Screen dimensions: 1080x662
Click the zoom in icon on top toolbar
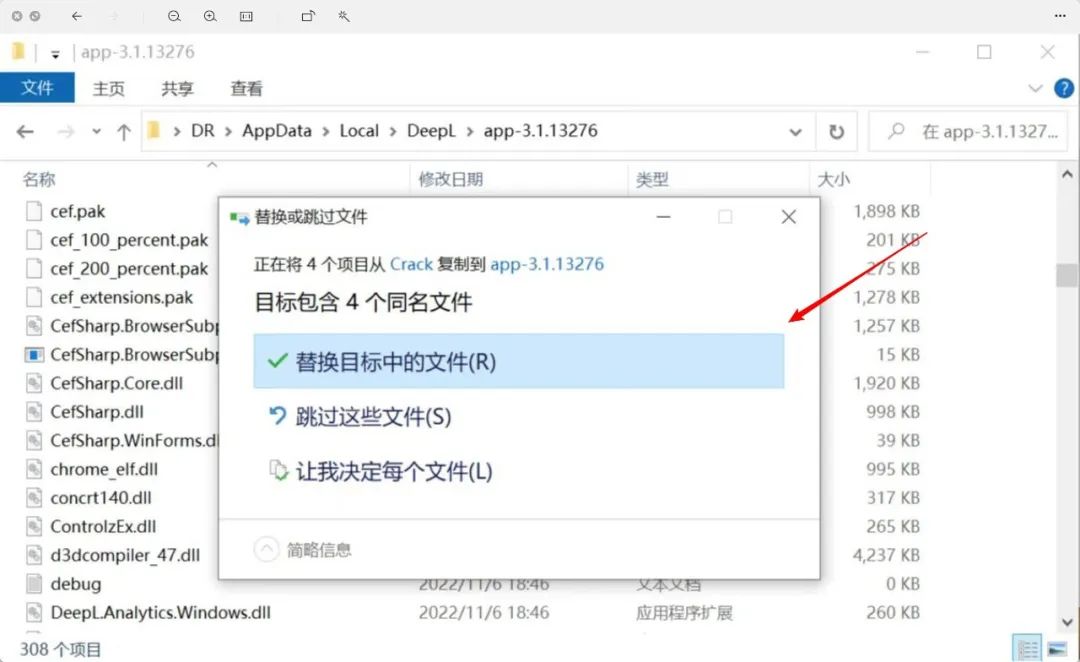pyautogui.click(x=210, y=17)
